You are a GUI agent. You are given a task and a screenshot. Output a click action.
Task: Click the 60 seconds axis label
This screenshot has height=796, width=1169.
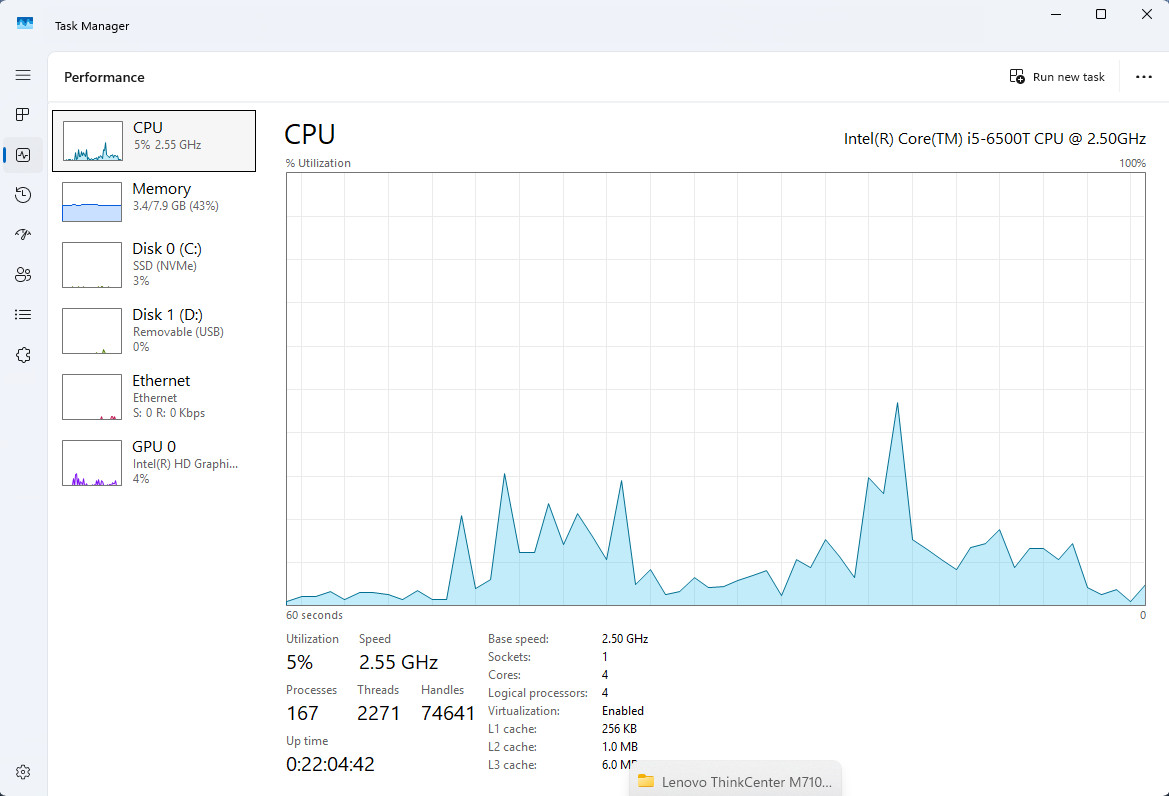[x=315, y=615]
